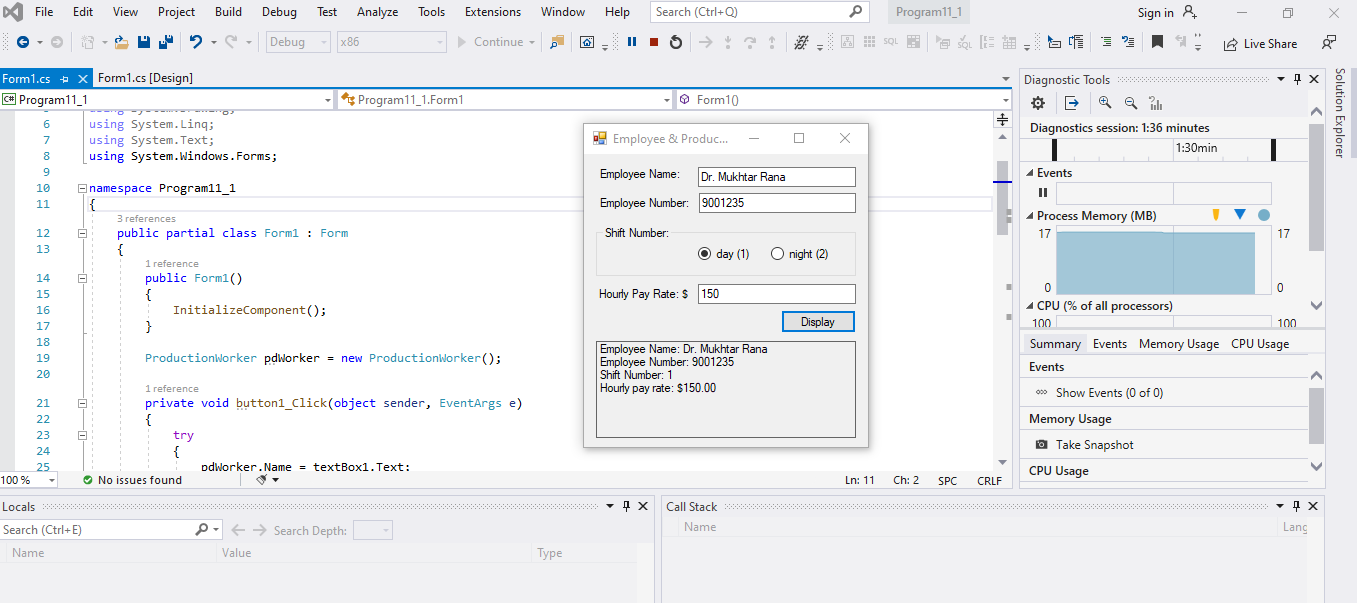Switch to the Form1.cs [Design] tab
Viewport: 1357px width, 603px height.
click(145, 78)
